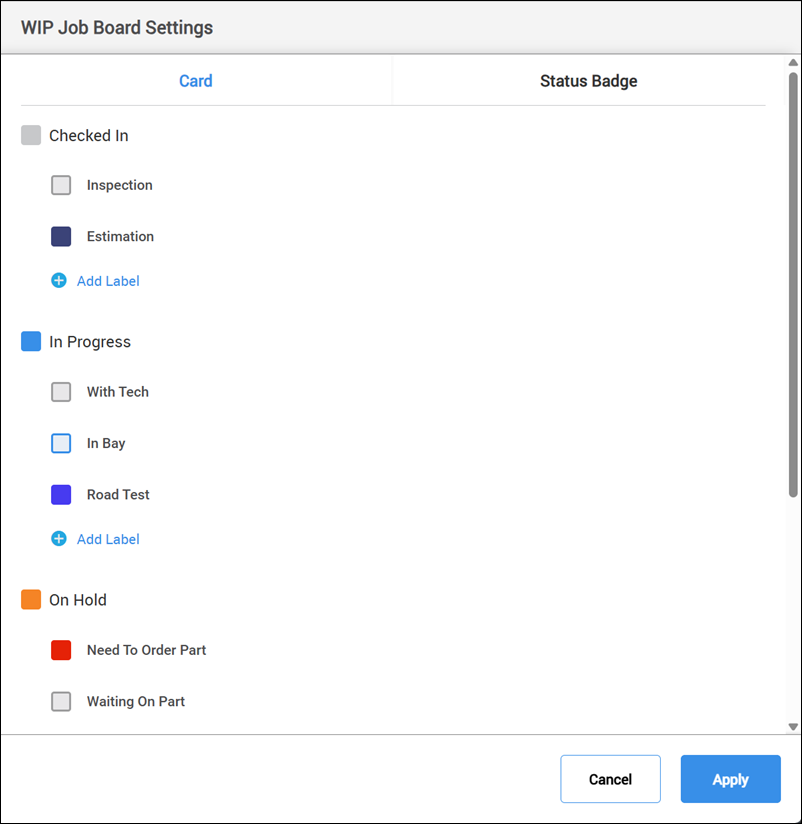Click the dark blue Estimation color square
The height and width of the screenshot is (824, 802).
[61, 236]
